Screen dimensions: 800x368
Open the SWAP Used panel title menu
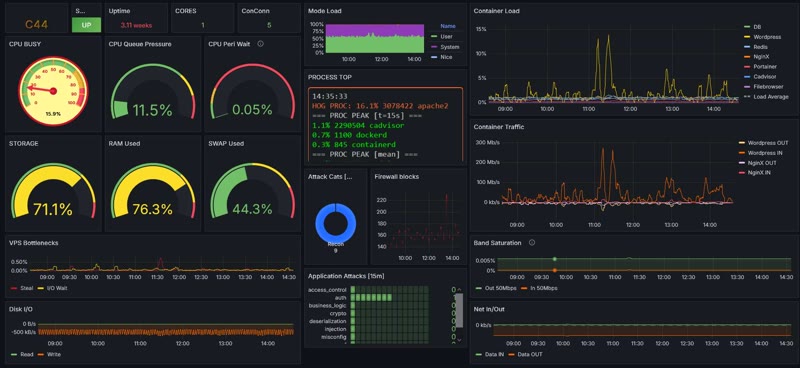[226, 143]
